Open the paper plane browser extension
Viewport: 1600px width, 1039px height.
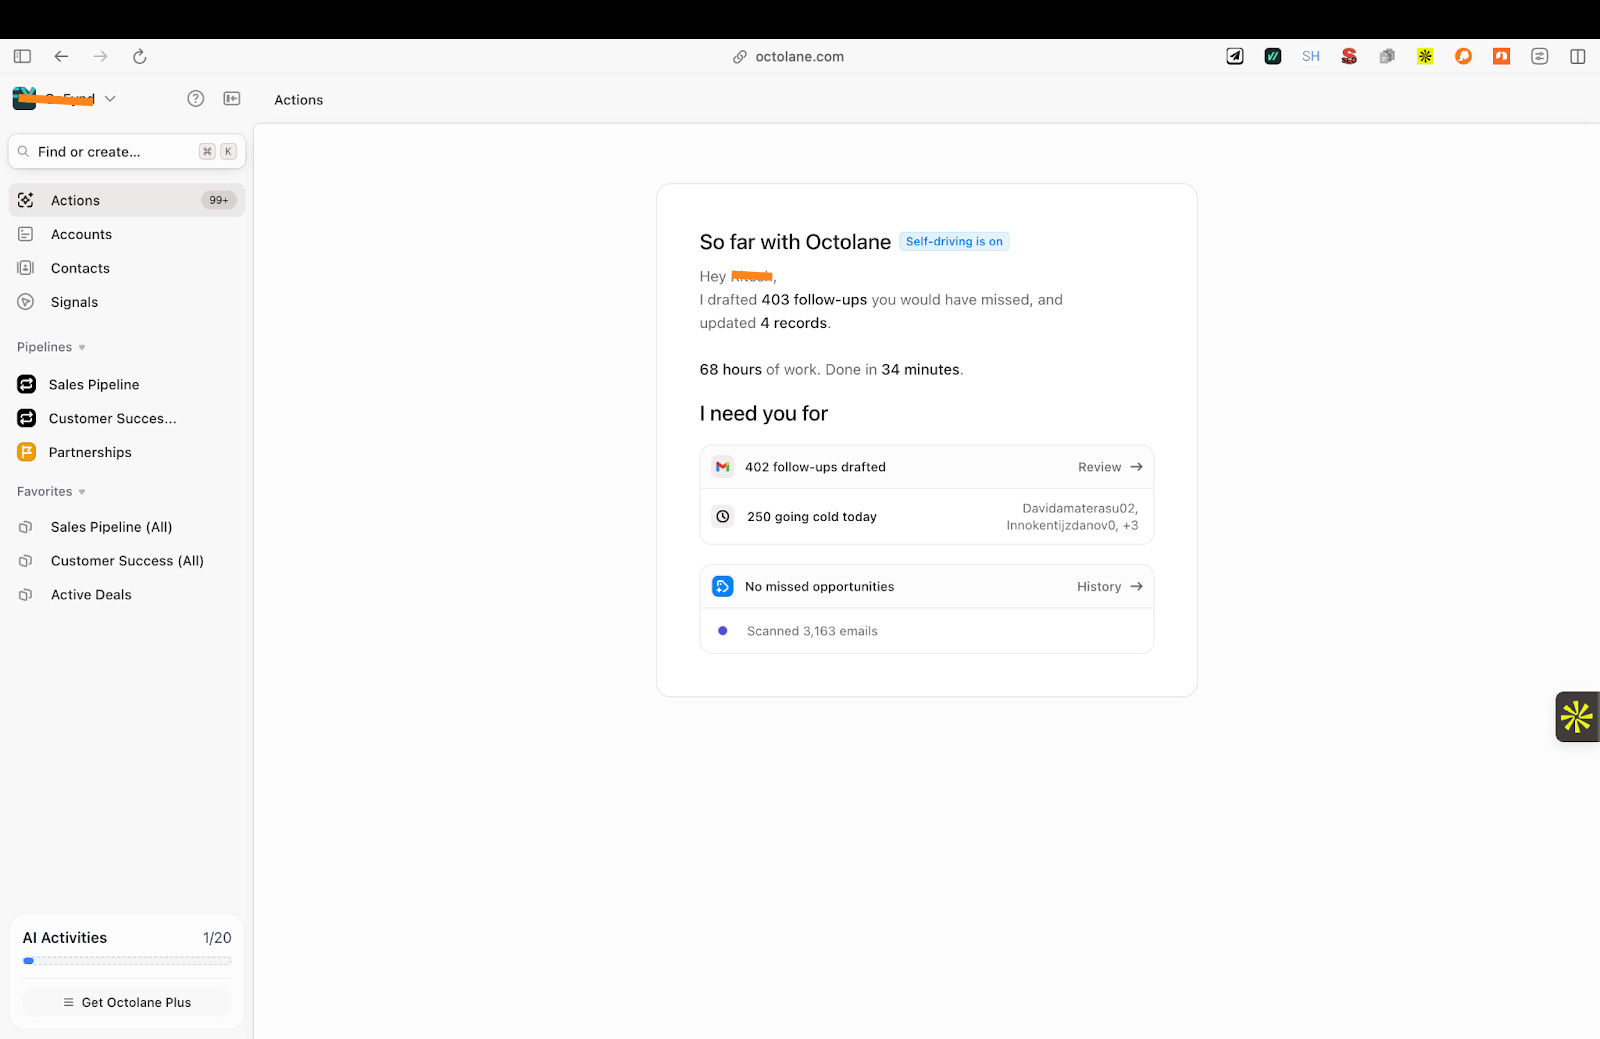pos(1235,56)
